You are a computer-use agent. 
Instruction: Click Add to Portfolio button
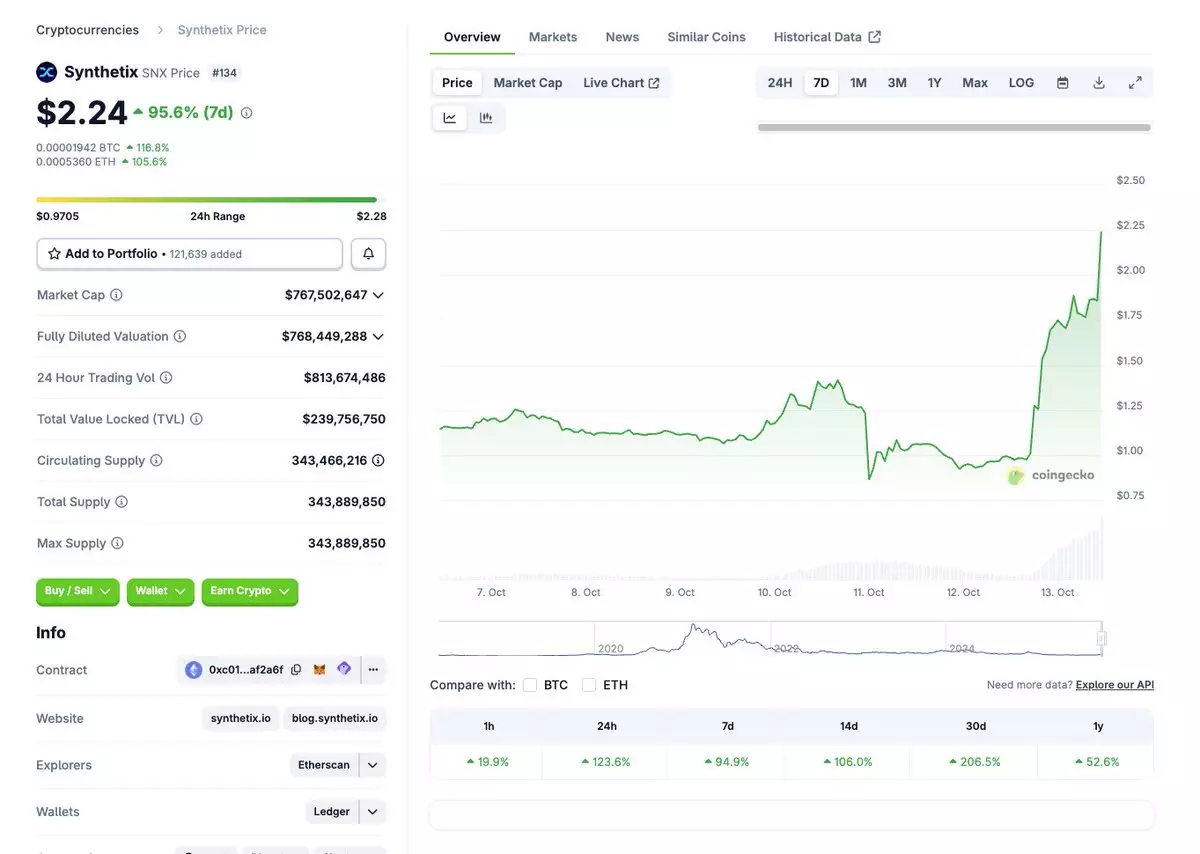pyautogui.click(x=189, y=254)
